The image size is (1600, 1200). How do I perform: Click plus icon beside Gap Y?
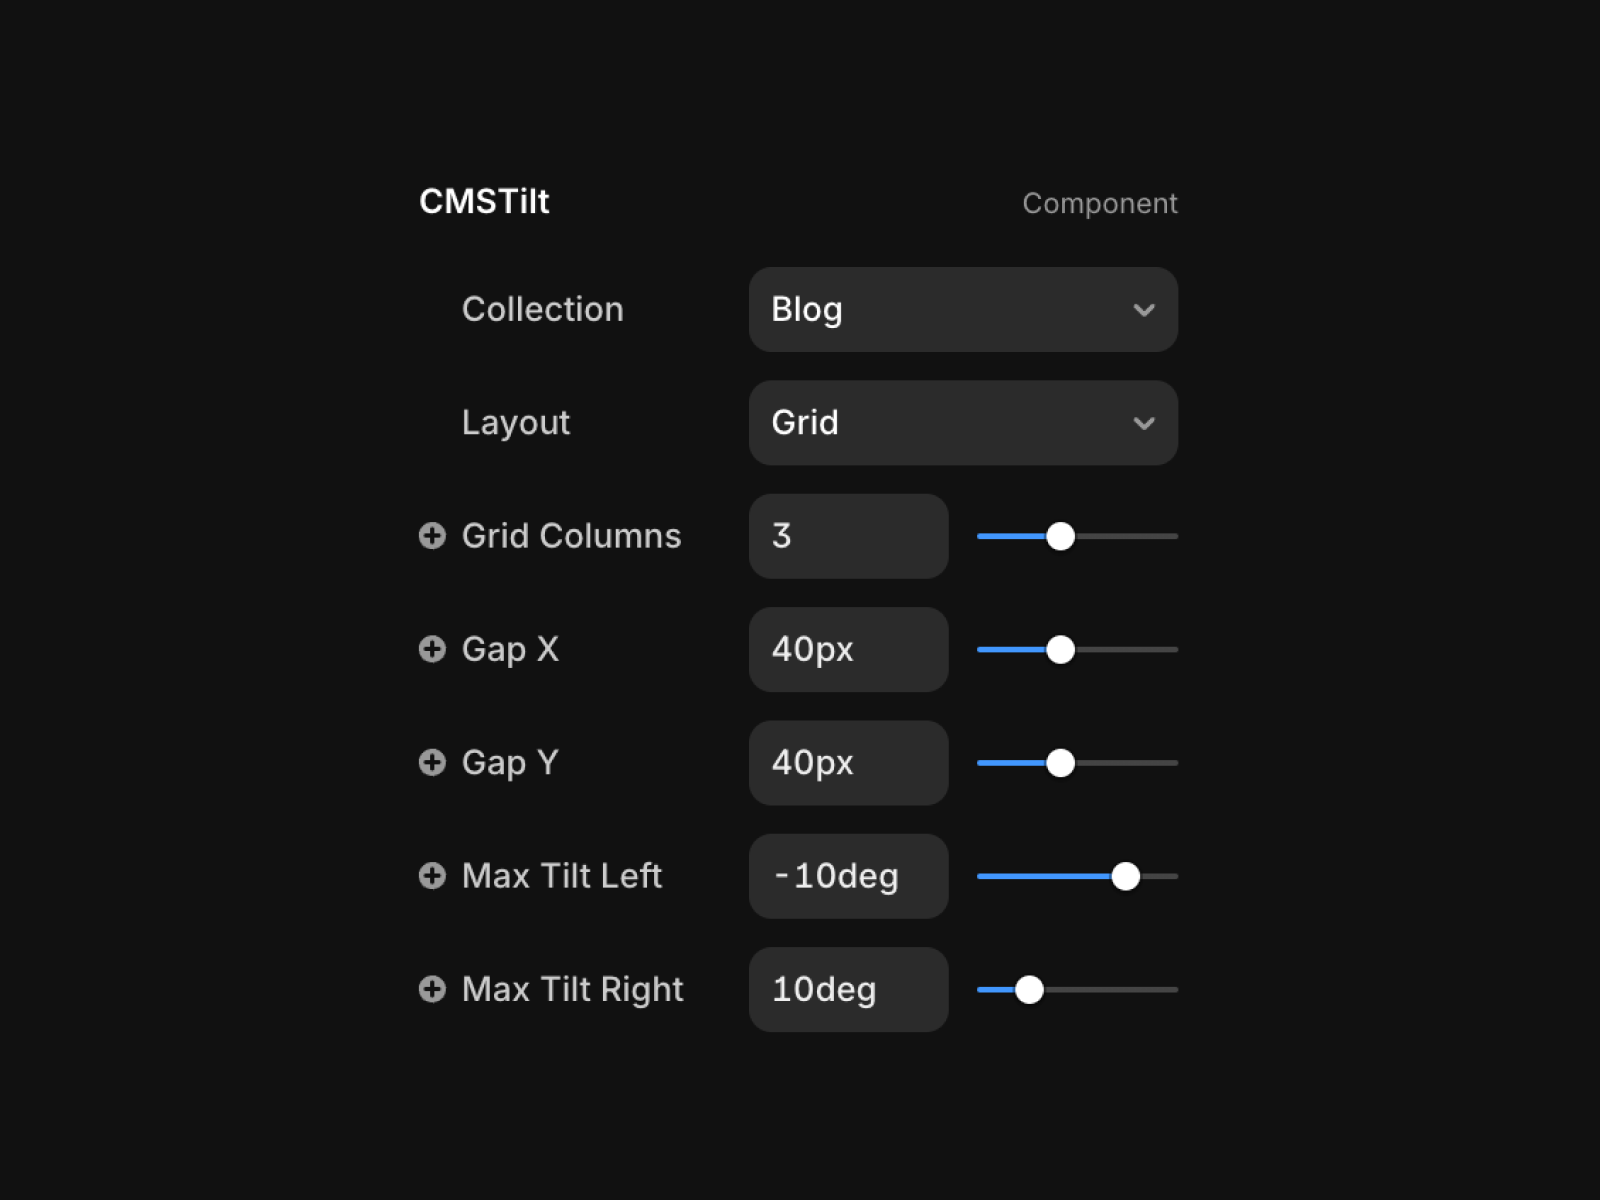pos(432,763)
